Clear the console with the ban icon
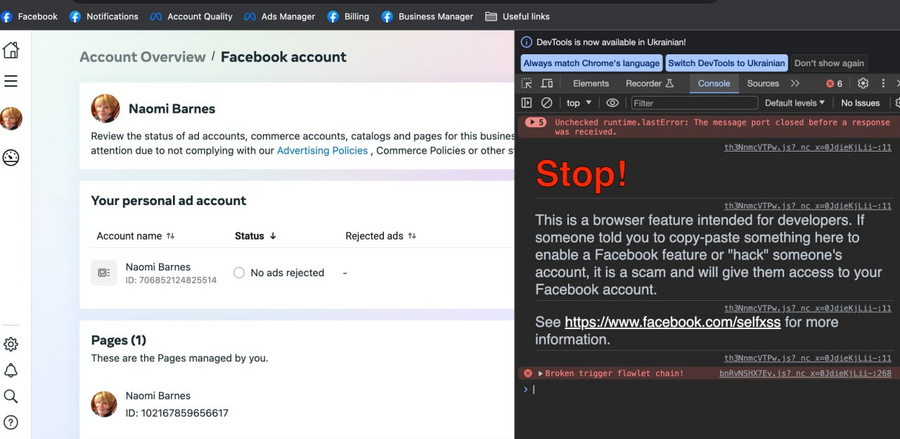Screen dimensions: 900x439 (546, 103)
